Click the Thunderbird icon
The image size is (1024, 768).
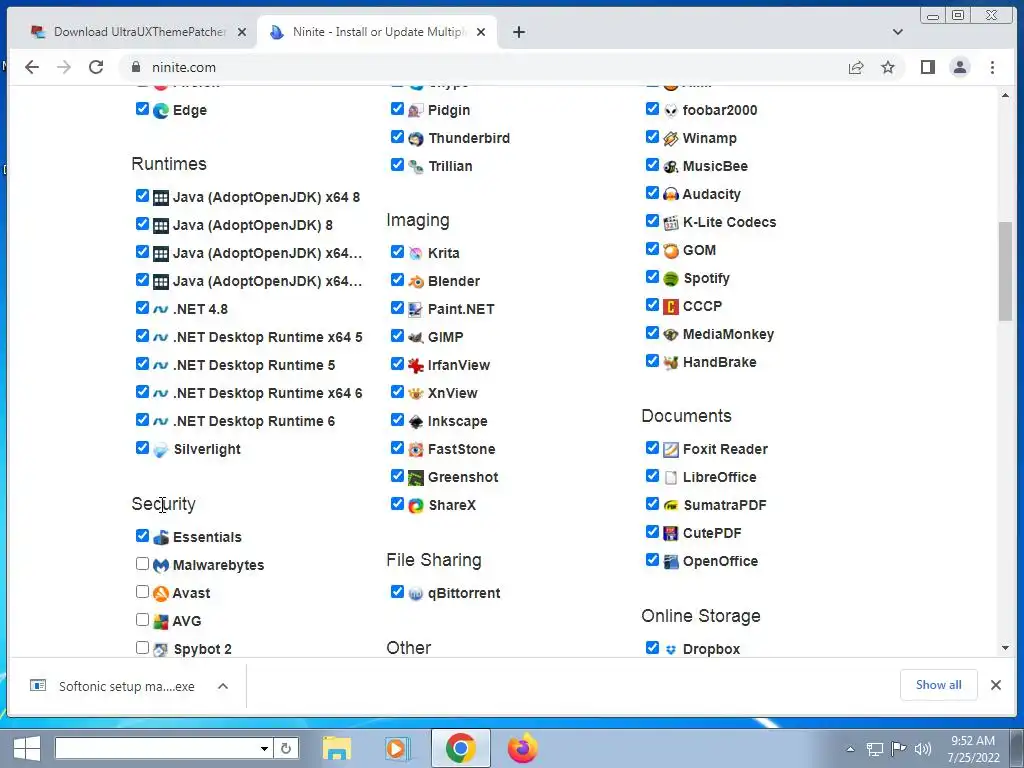click(x=415, y=138)
